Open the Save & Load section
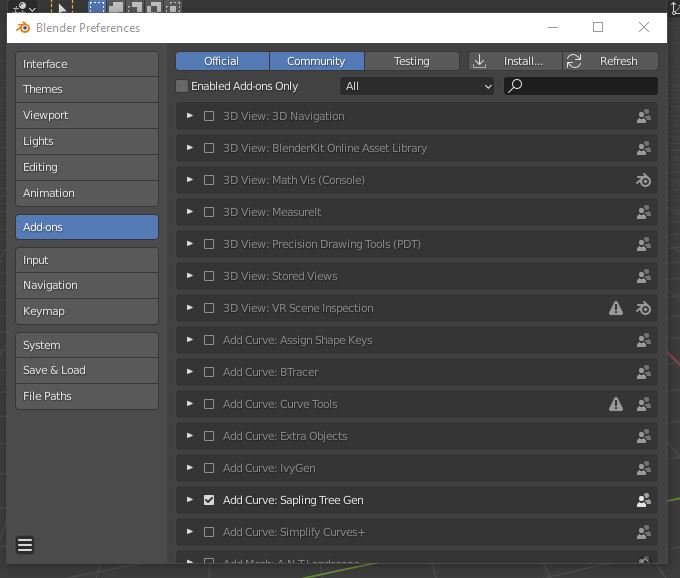Viewport: 680px width, 578px height. (87, 370)
